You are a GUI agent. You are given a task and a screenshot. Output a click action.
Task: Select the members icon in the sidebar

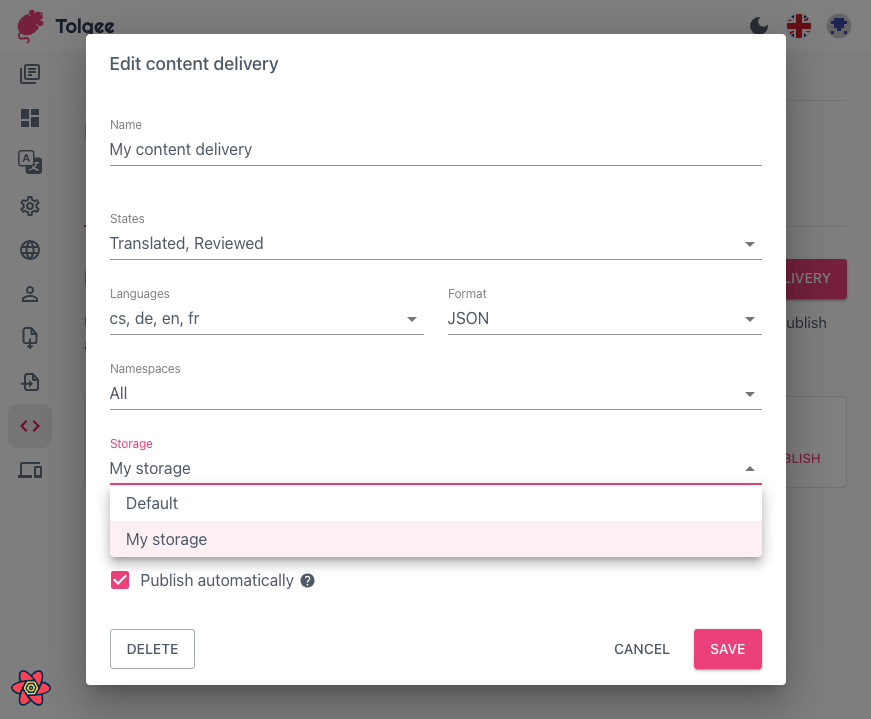click(x=30, y=294)
